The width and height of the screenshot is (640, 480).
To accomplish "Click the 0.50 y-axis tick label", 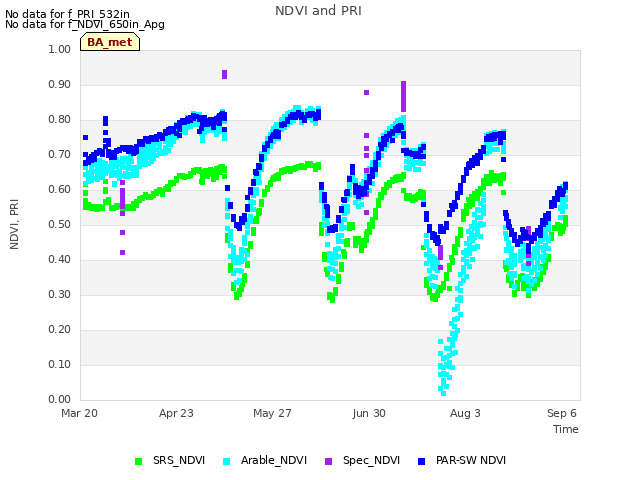I will pos(60,224).
